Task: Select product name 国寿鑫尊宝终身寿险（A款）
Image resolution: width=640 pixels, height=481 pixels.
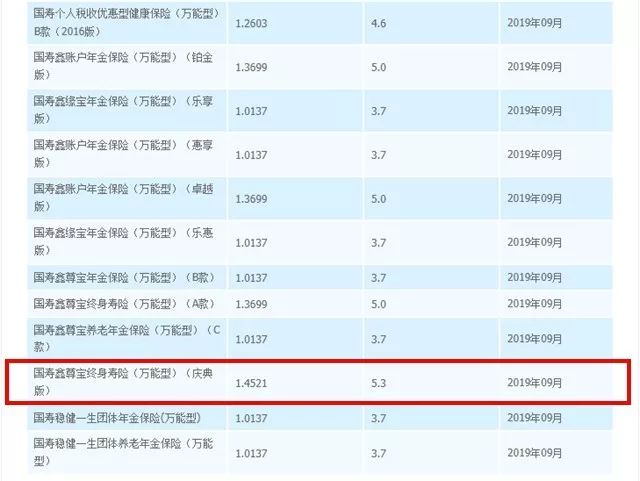Action: 124,303
